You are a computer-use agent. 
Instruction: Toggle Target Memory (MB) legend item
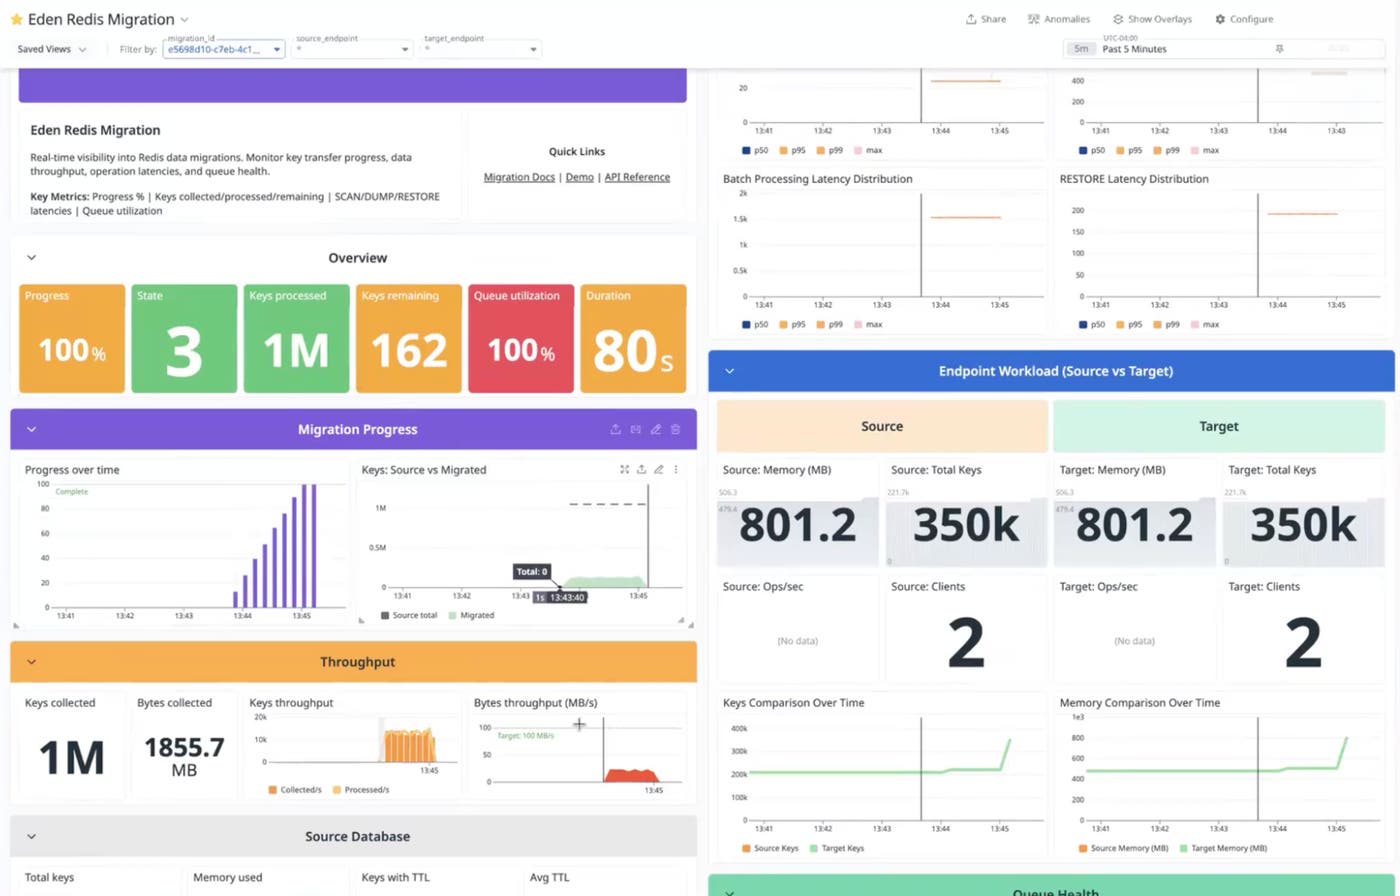tap(1222, 848)
